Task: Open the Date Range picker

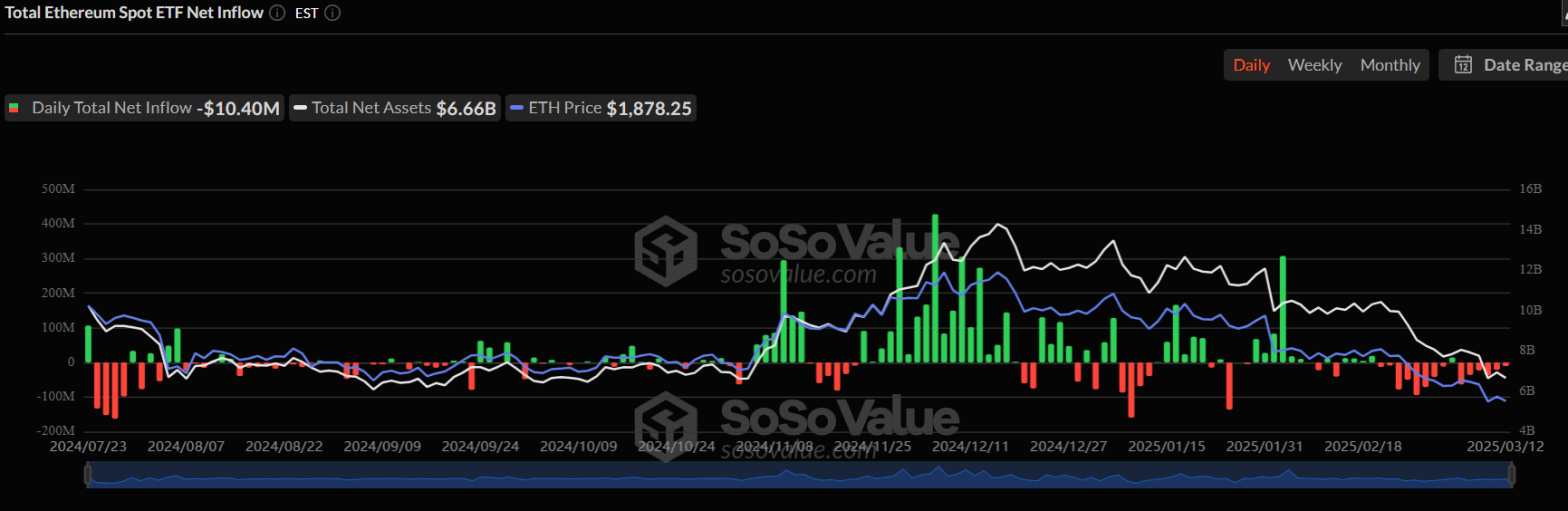Action: tap(1508, 65)
